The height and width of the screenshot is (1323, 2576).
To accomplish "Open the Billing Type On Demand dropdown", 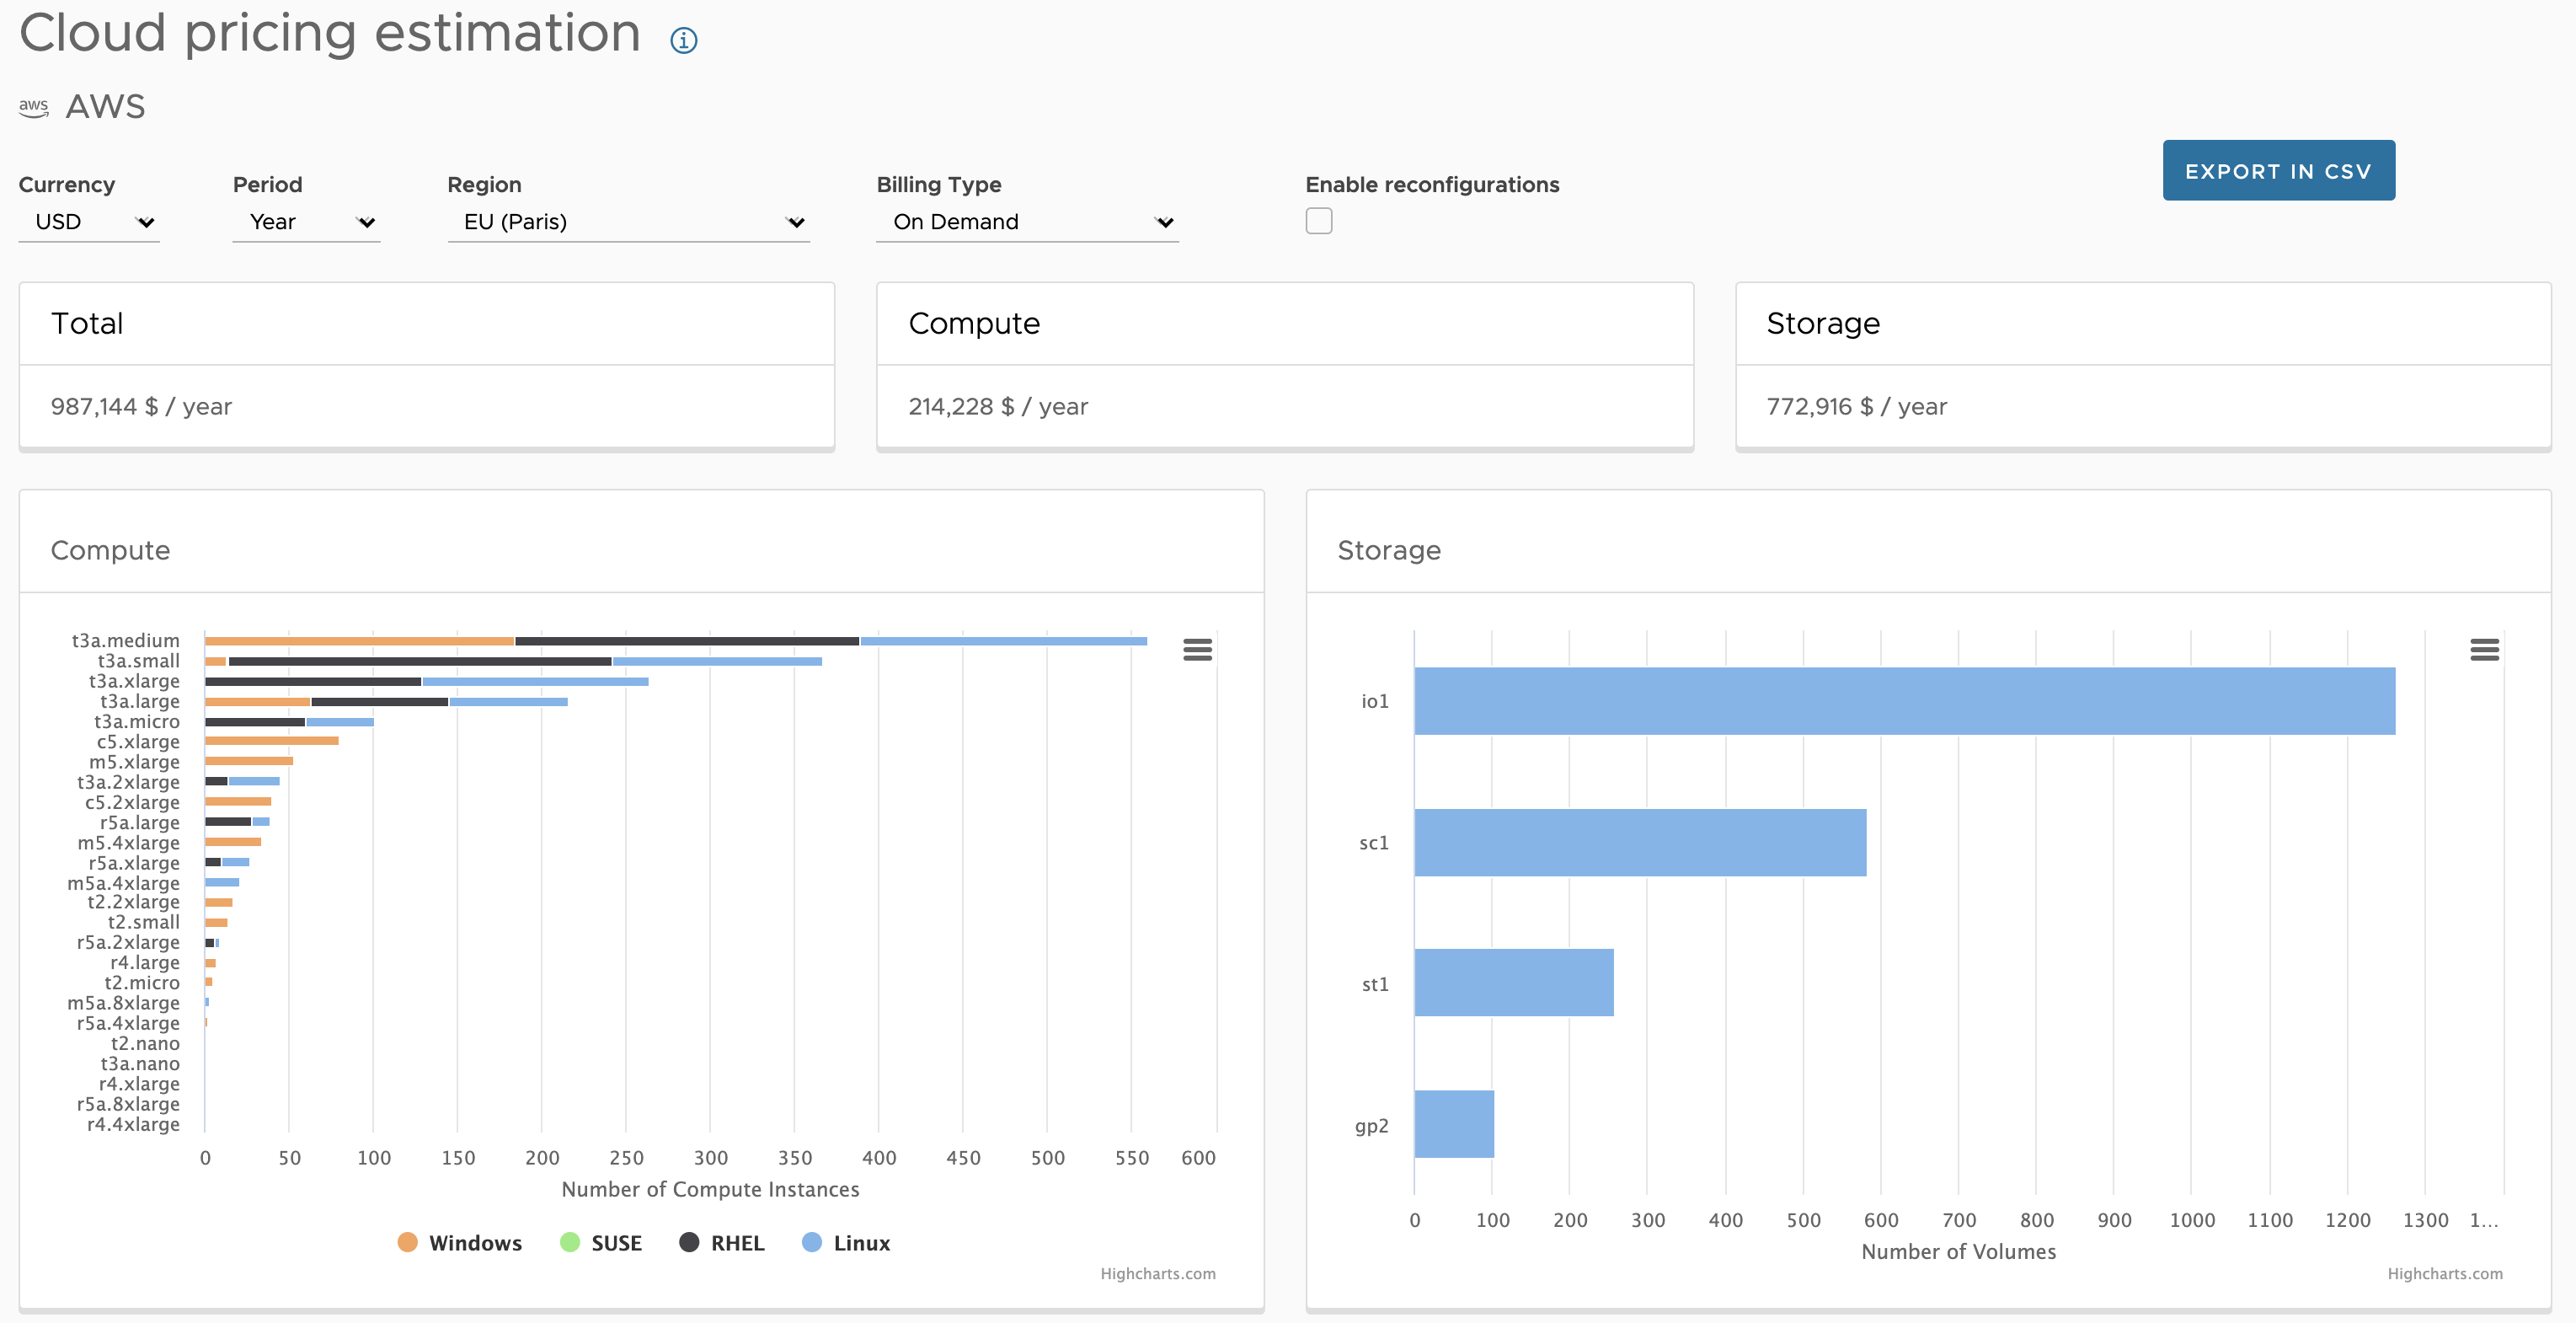I will tap(1027, 222).
